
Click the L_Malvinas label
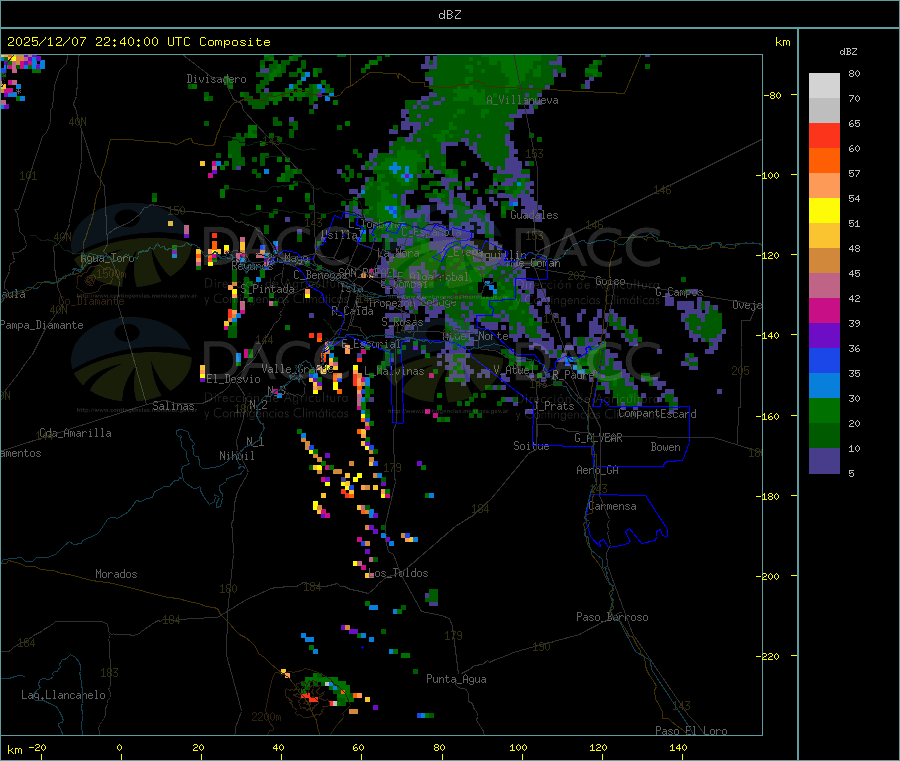click(x=394, y=371)
